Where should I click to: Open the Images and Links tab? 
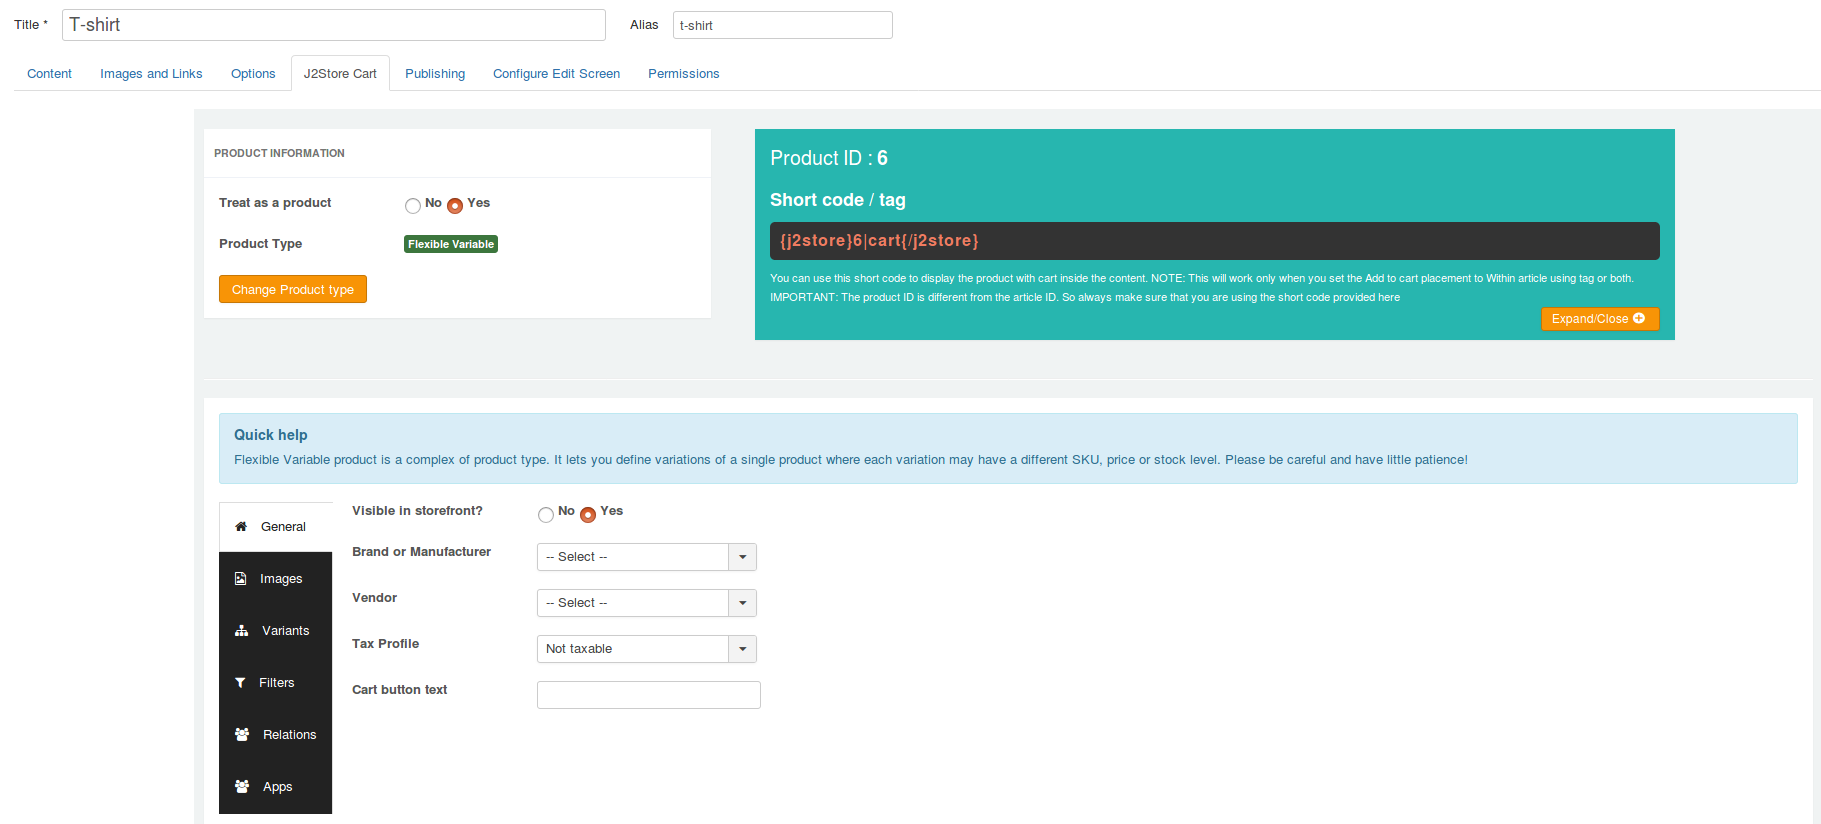point(151,74)
